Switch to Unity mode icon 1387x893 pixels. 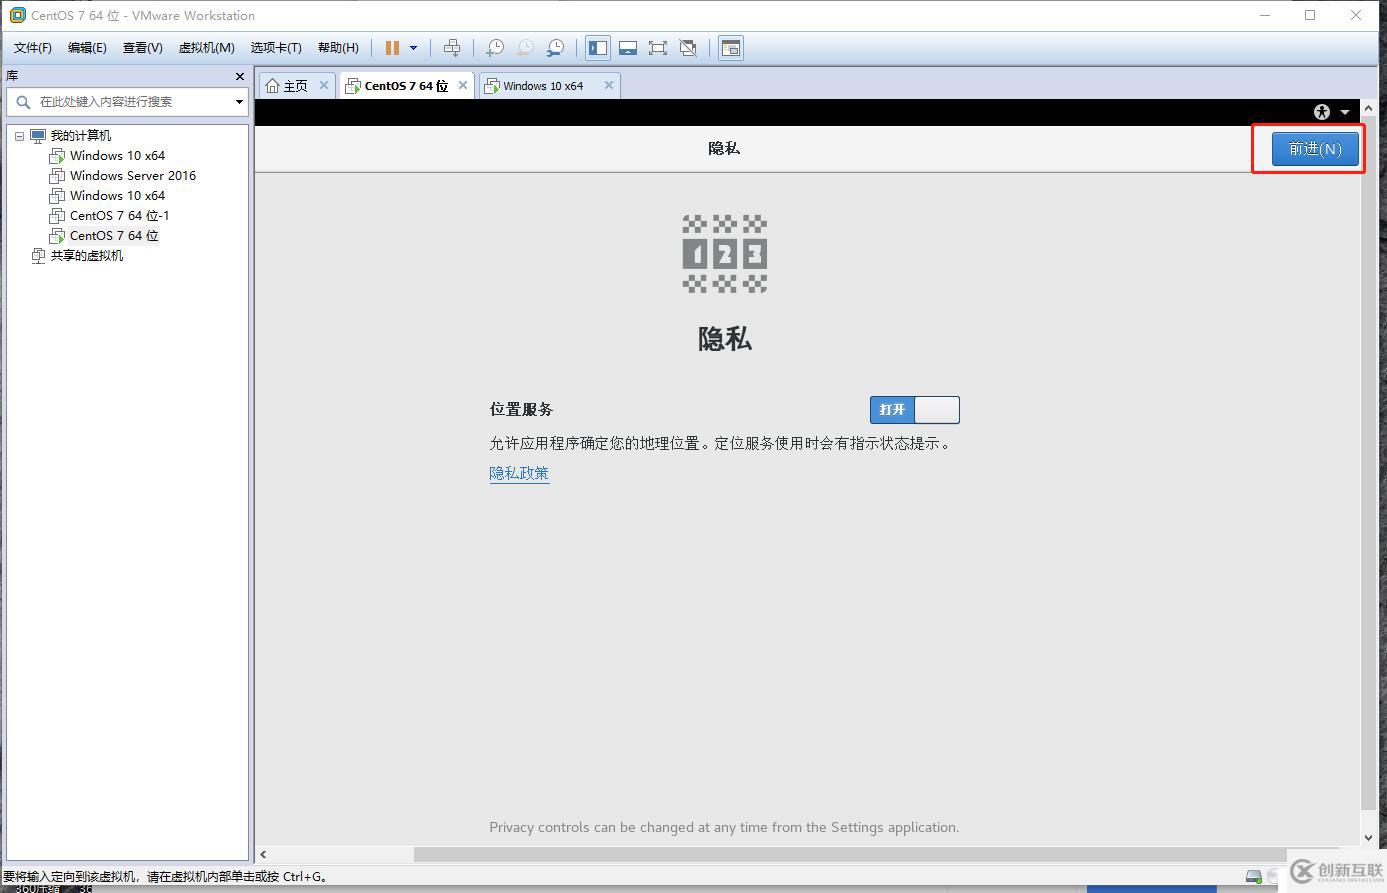click(x=688, y=48)
